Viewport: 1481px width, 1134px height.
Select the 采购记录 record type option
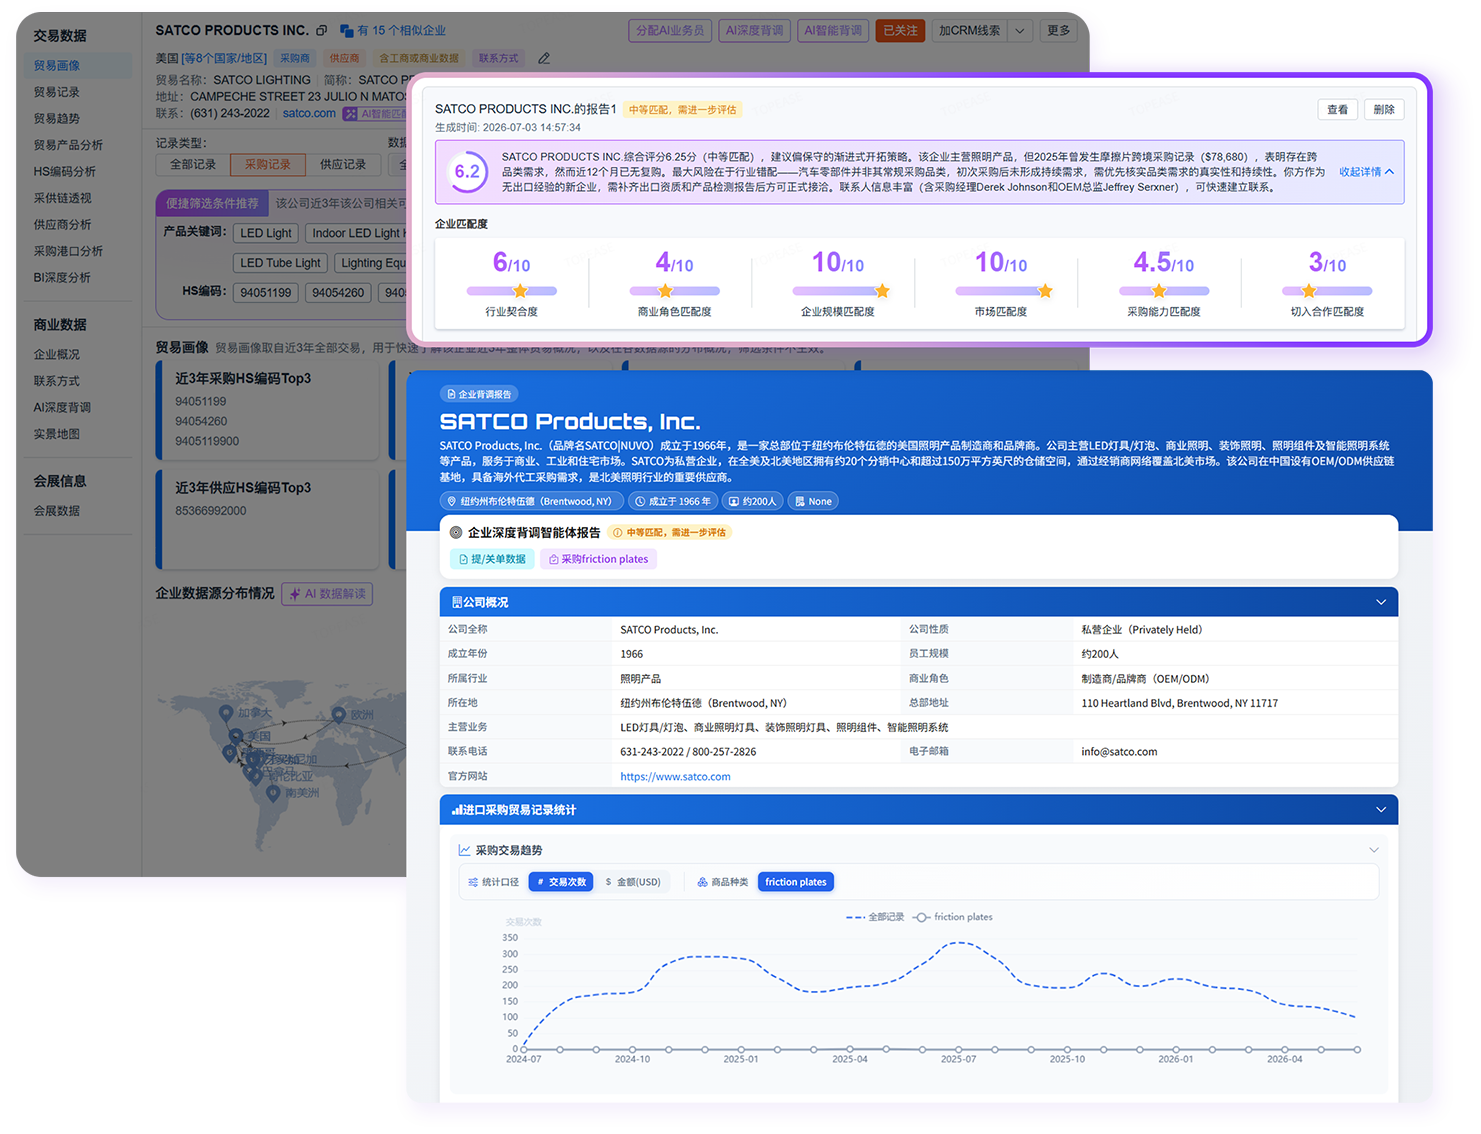click(x=268, y=164)
